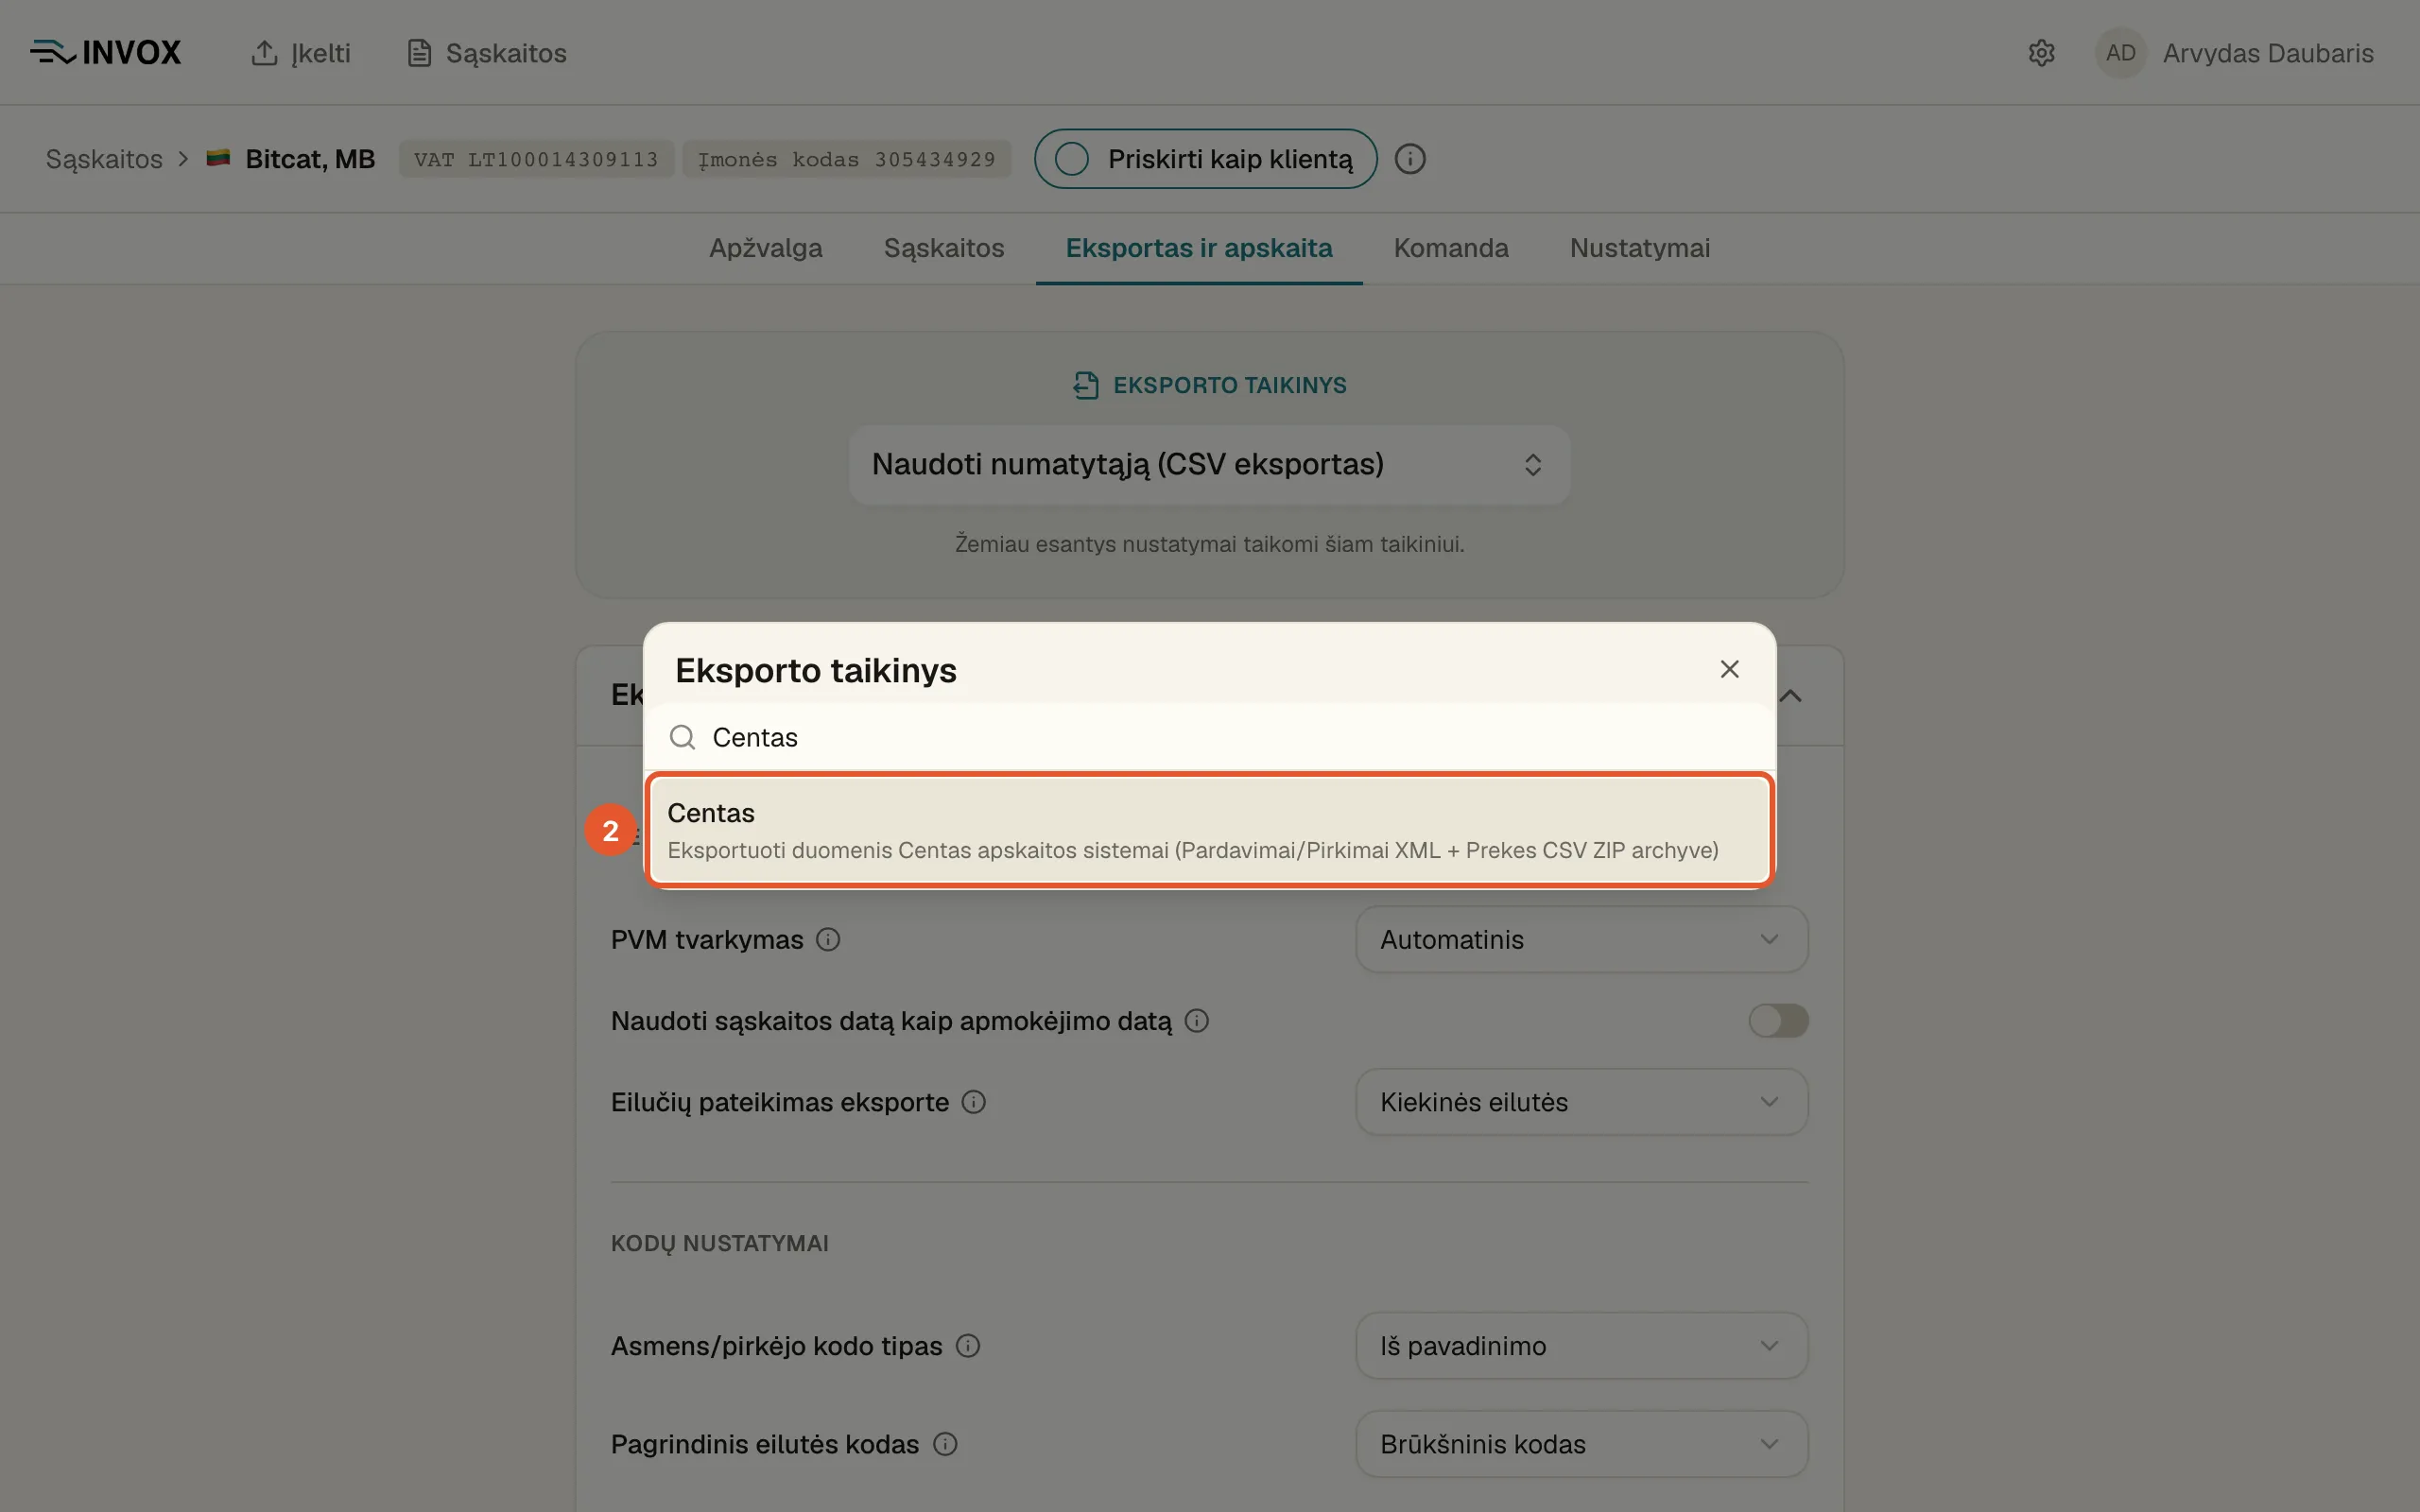Switch to the Nustatymai tab
This screenshot has height=1512, width=2420.
click(x=1640, y=248)
